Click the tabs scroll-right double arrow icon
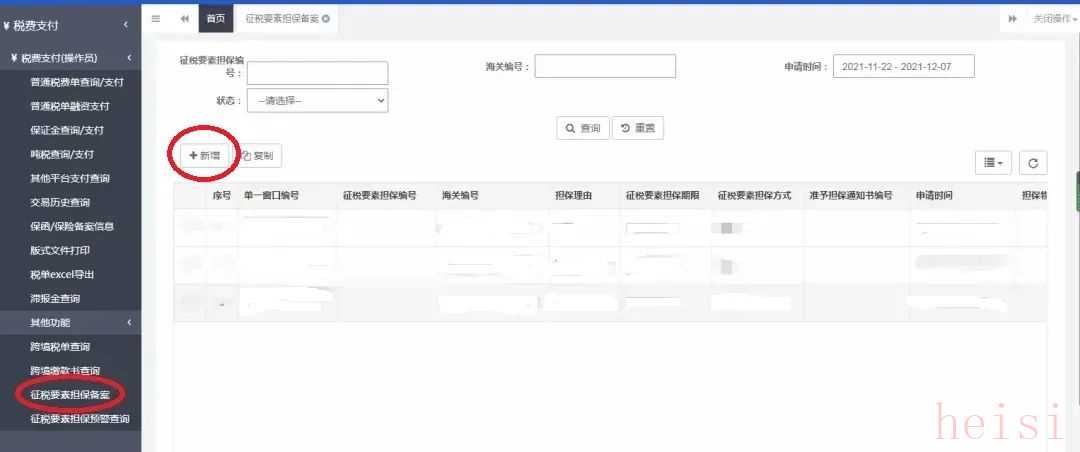This screenshot has height=452, width=1080. coord(1012,19)
